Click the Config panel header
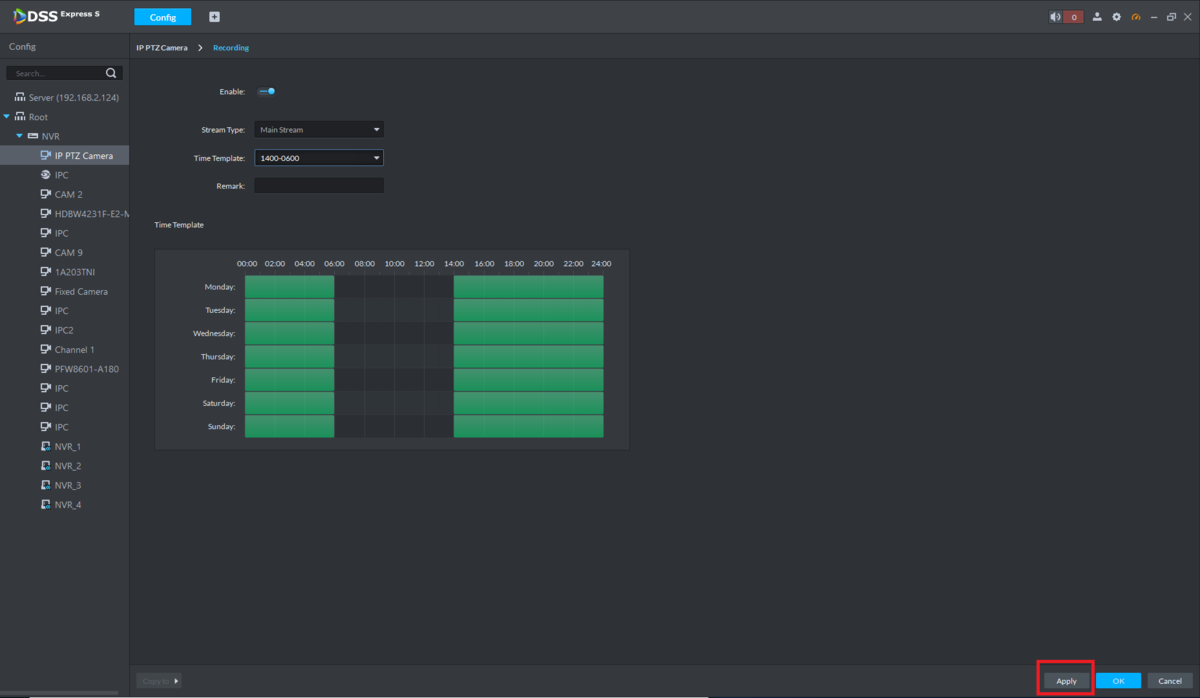 click(22, 46)
